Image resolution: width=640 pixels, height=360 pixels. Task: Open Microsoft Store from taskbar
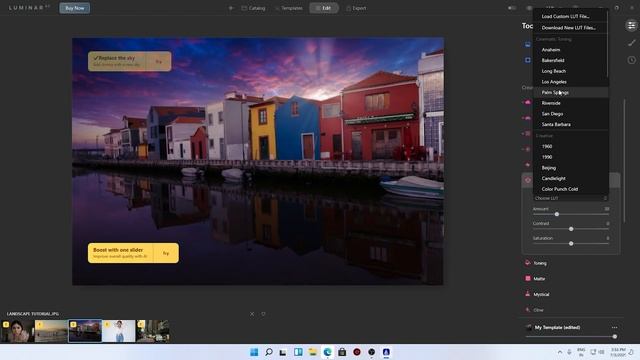pyautogui.click(x=342, y=352)
